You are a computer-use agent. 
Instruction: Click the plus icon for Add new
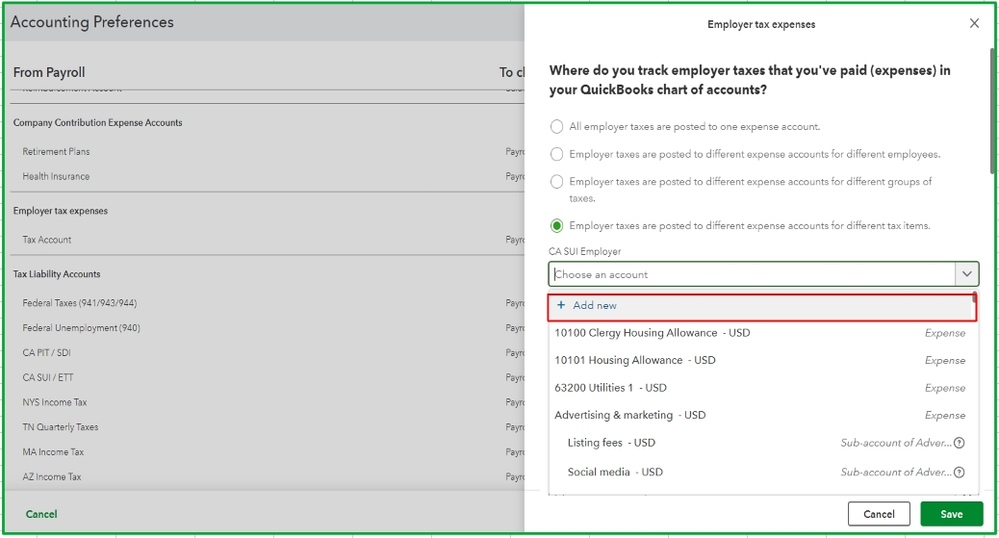(x=561, y=306)
